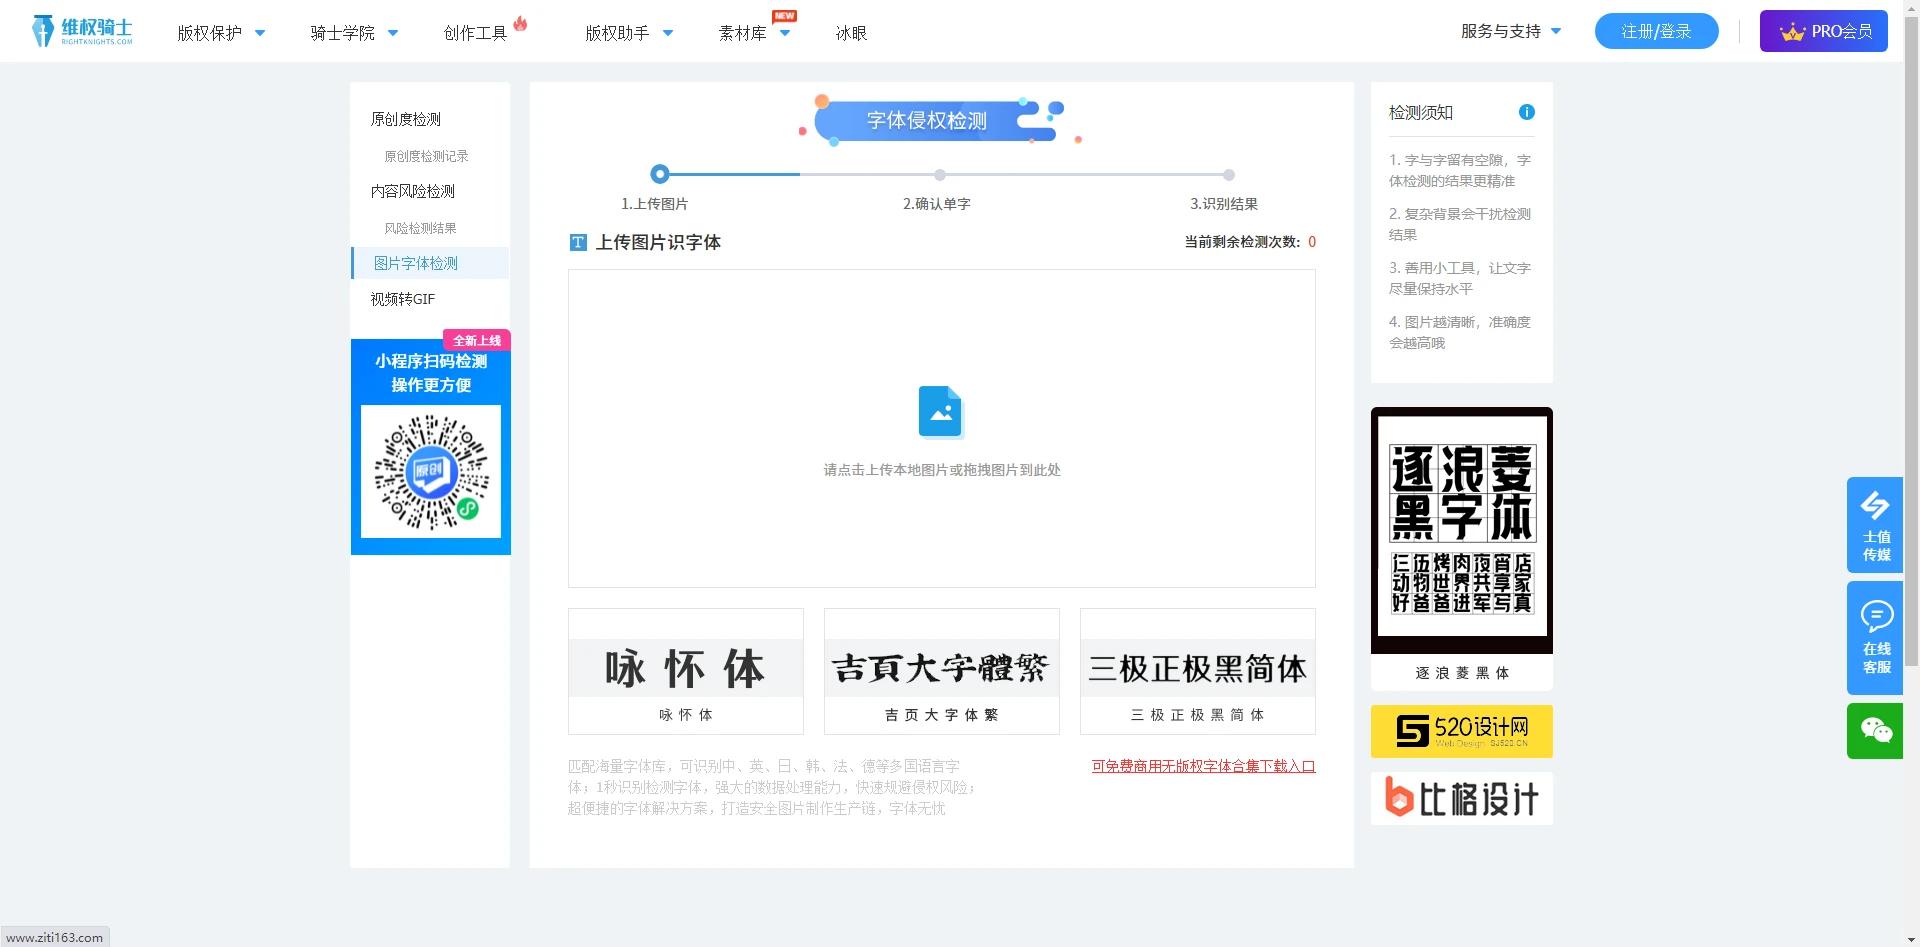The image size is (1920, 947).
Task: Click step marker 2.确认单字 on progress bar
Action: coord(938,174)
